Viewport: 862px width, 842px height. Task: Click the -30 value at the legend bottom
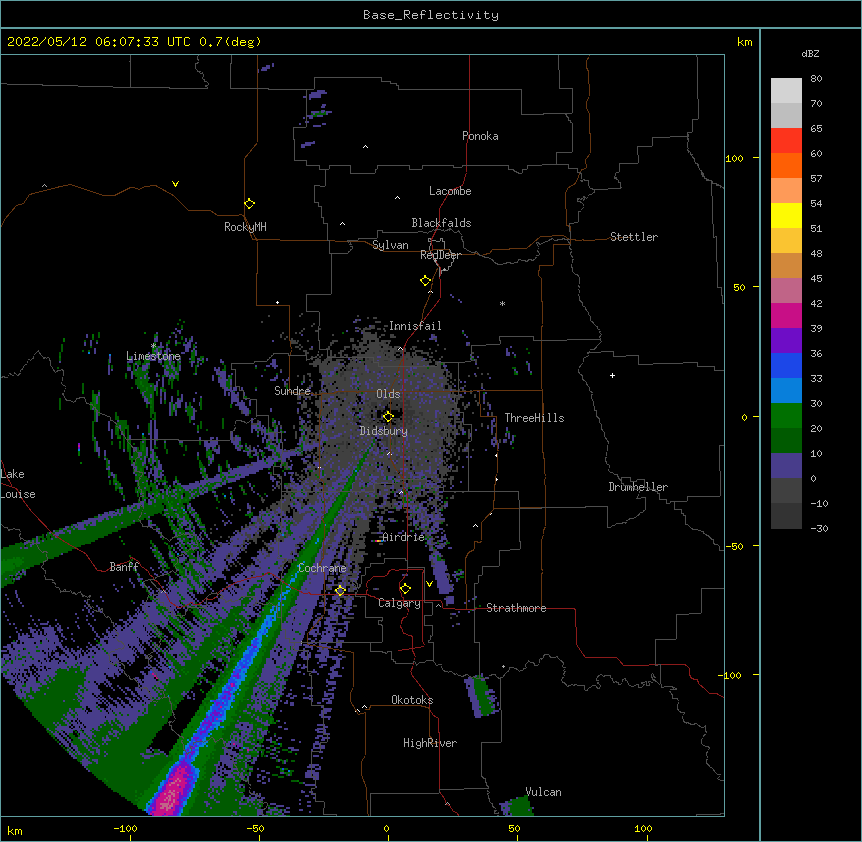click(x=819, y=528)
